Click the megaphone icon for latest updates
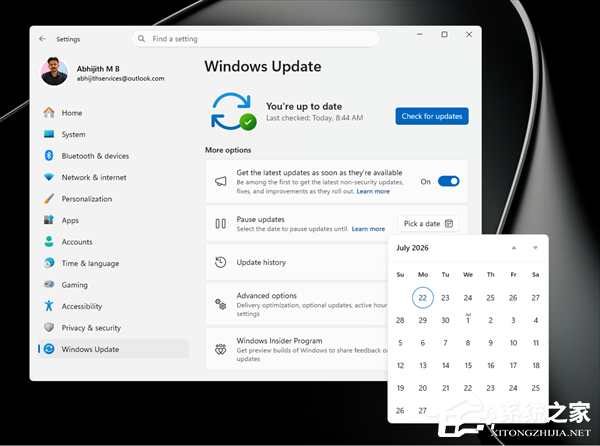This screenshot has width=600, height=446. tap(220, 181)
